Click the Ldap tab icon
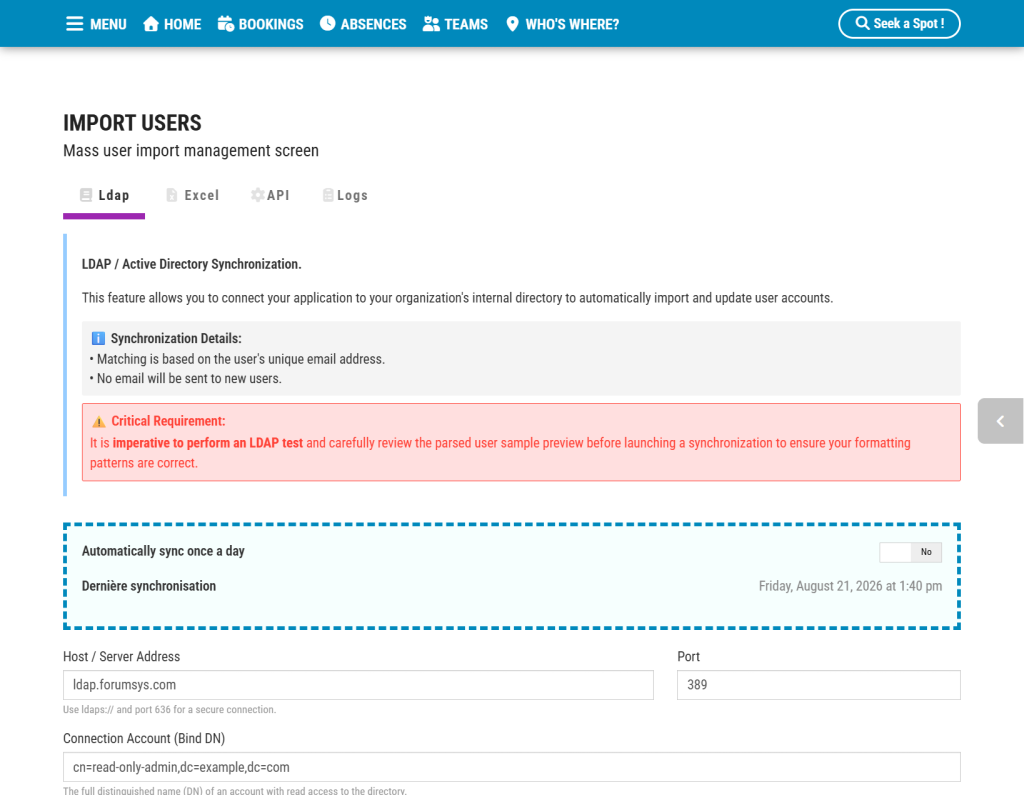Viewport: 1024px width, 795px height. tap(86, 195)
